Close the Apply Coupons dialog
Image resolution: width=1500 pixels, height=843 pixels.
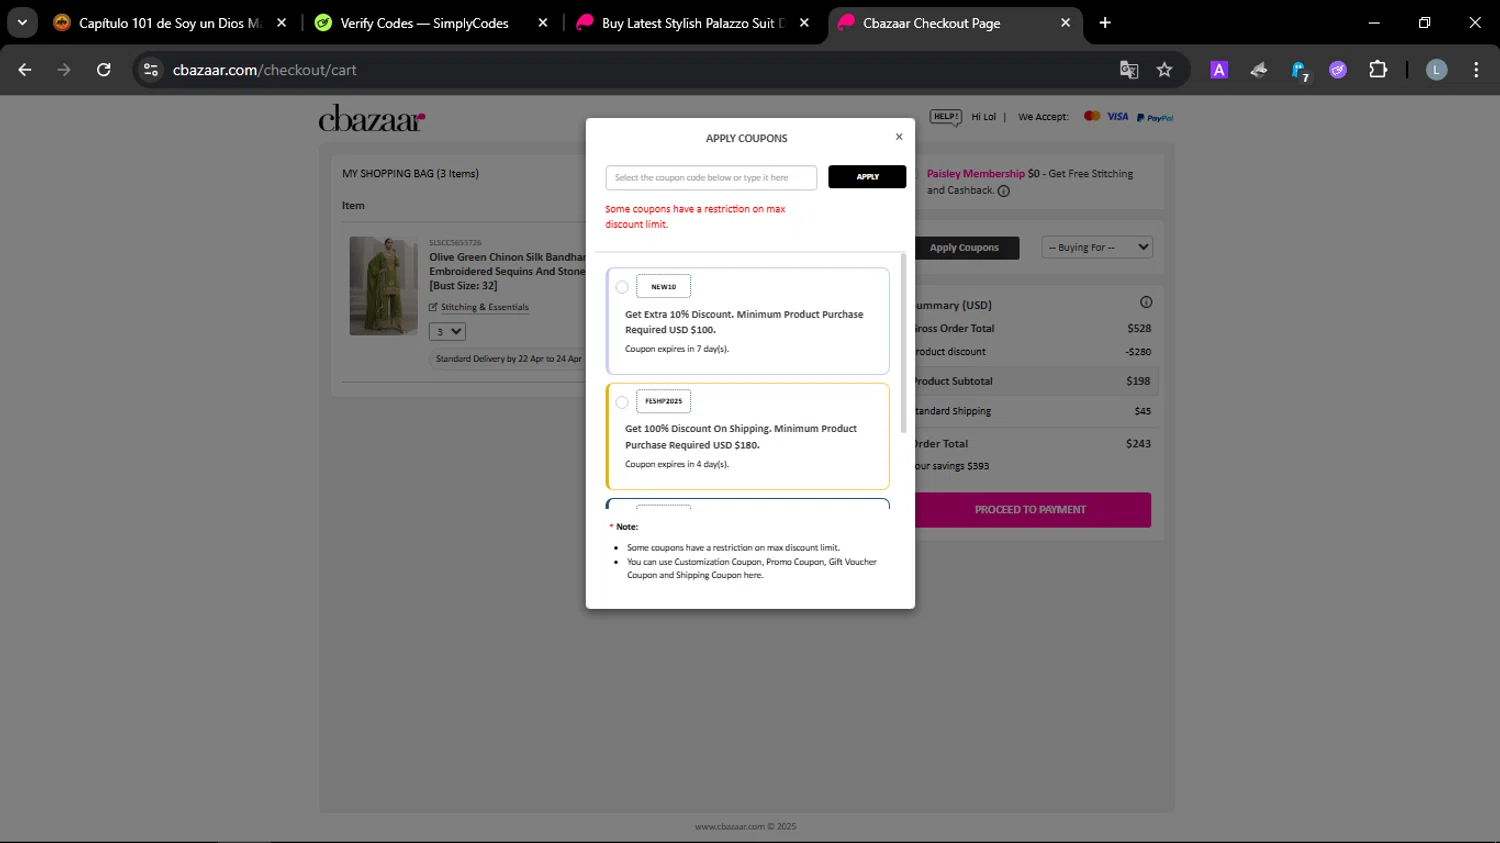899,137
